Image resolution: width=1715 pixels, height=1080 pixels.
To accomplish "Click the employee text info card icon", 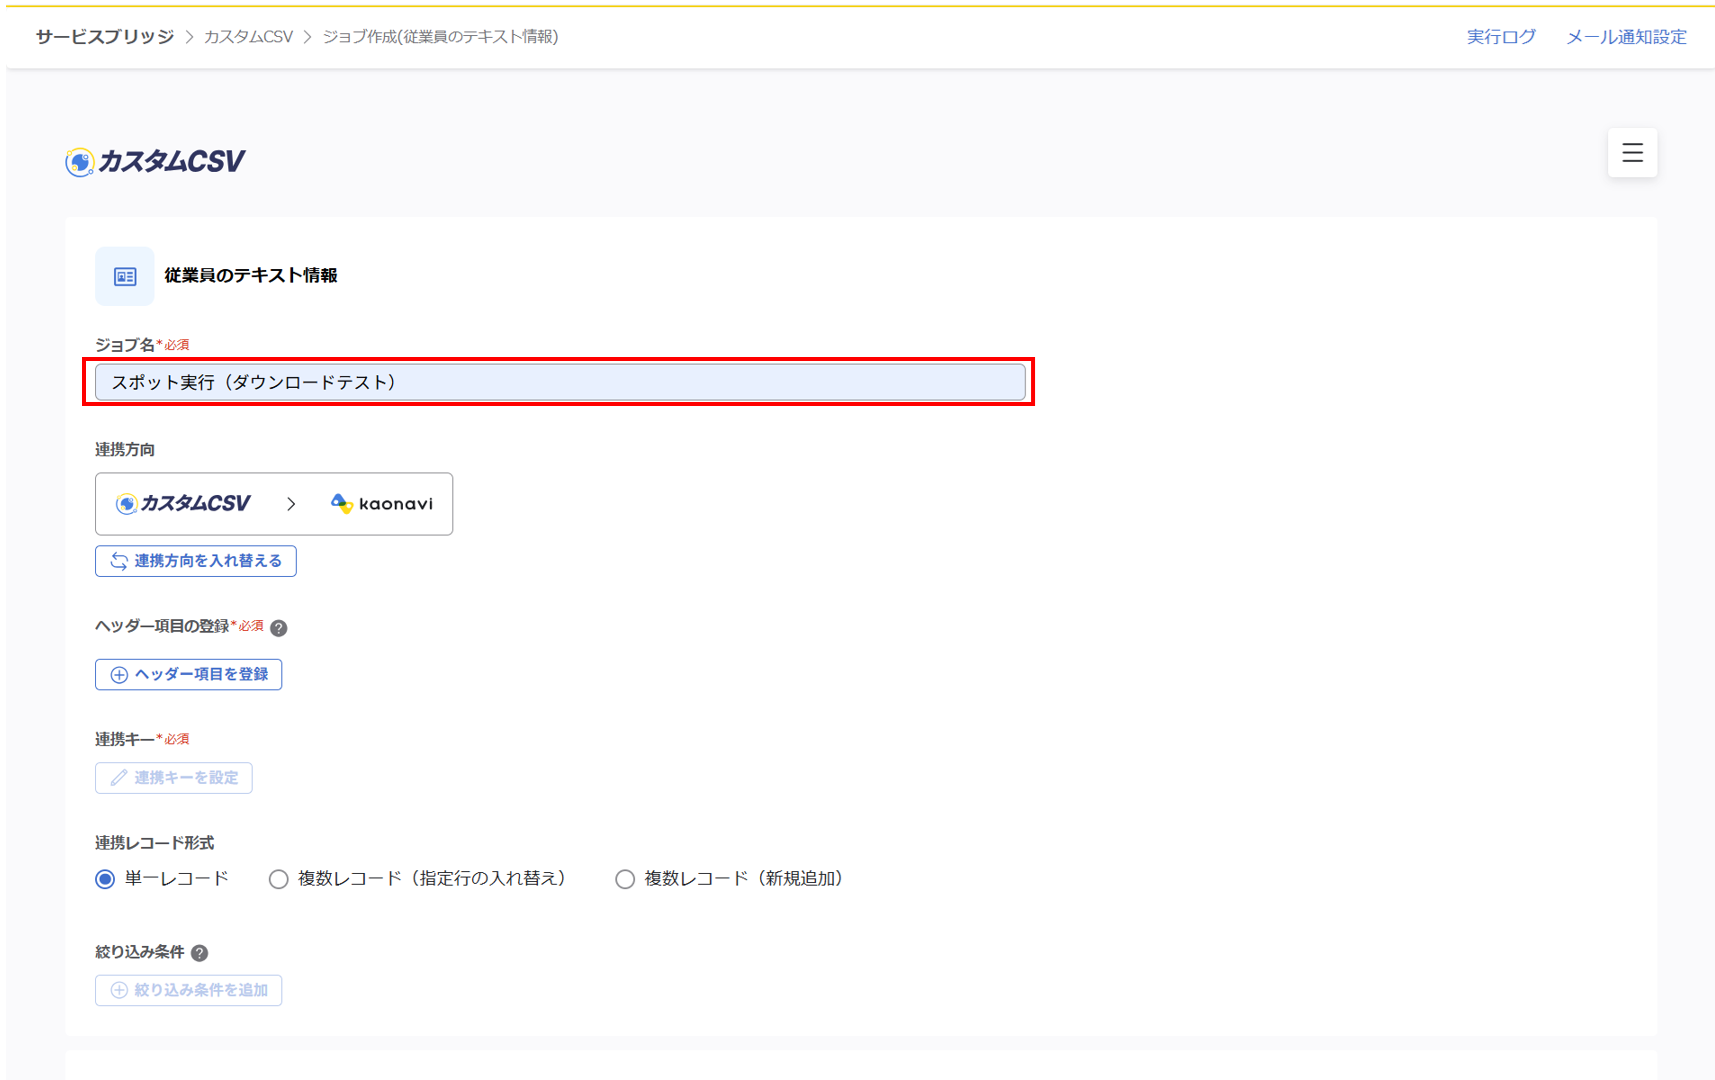I will point(125,276).
